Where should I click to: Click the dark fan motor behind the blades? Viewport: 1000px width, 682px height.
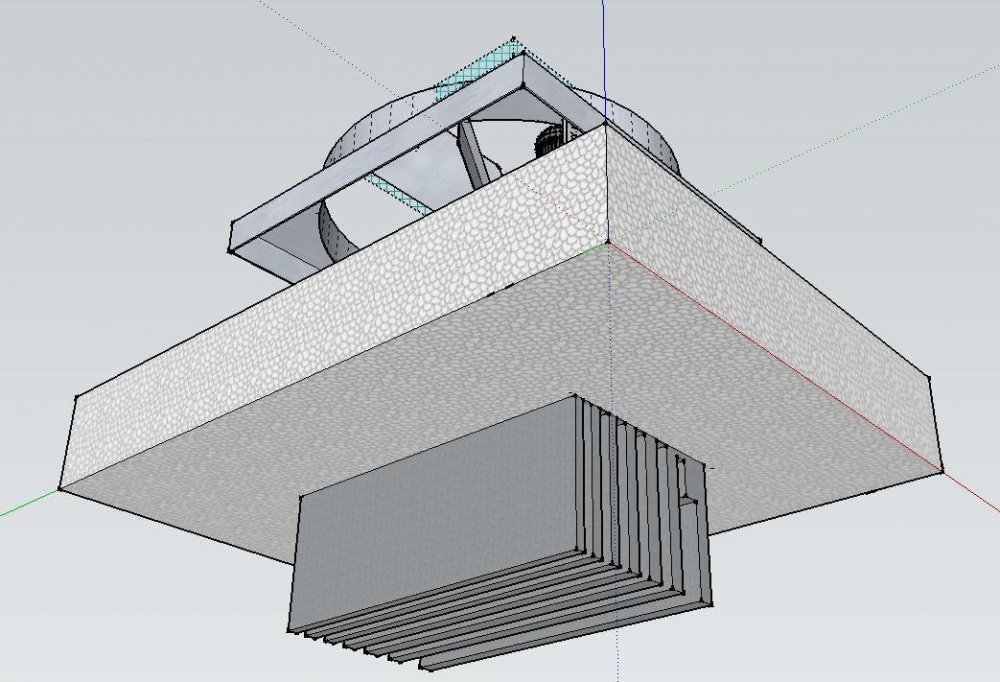550,142
